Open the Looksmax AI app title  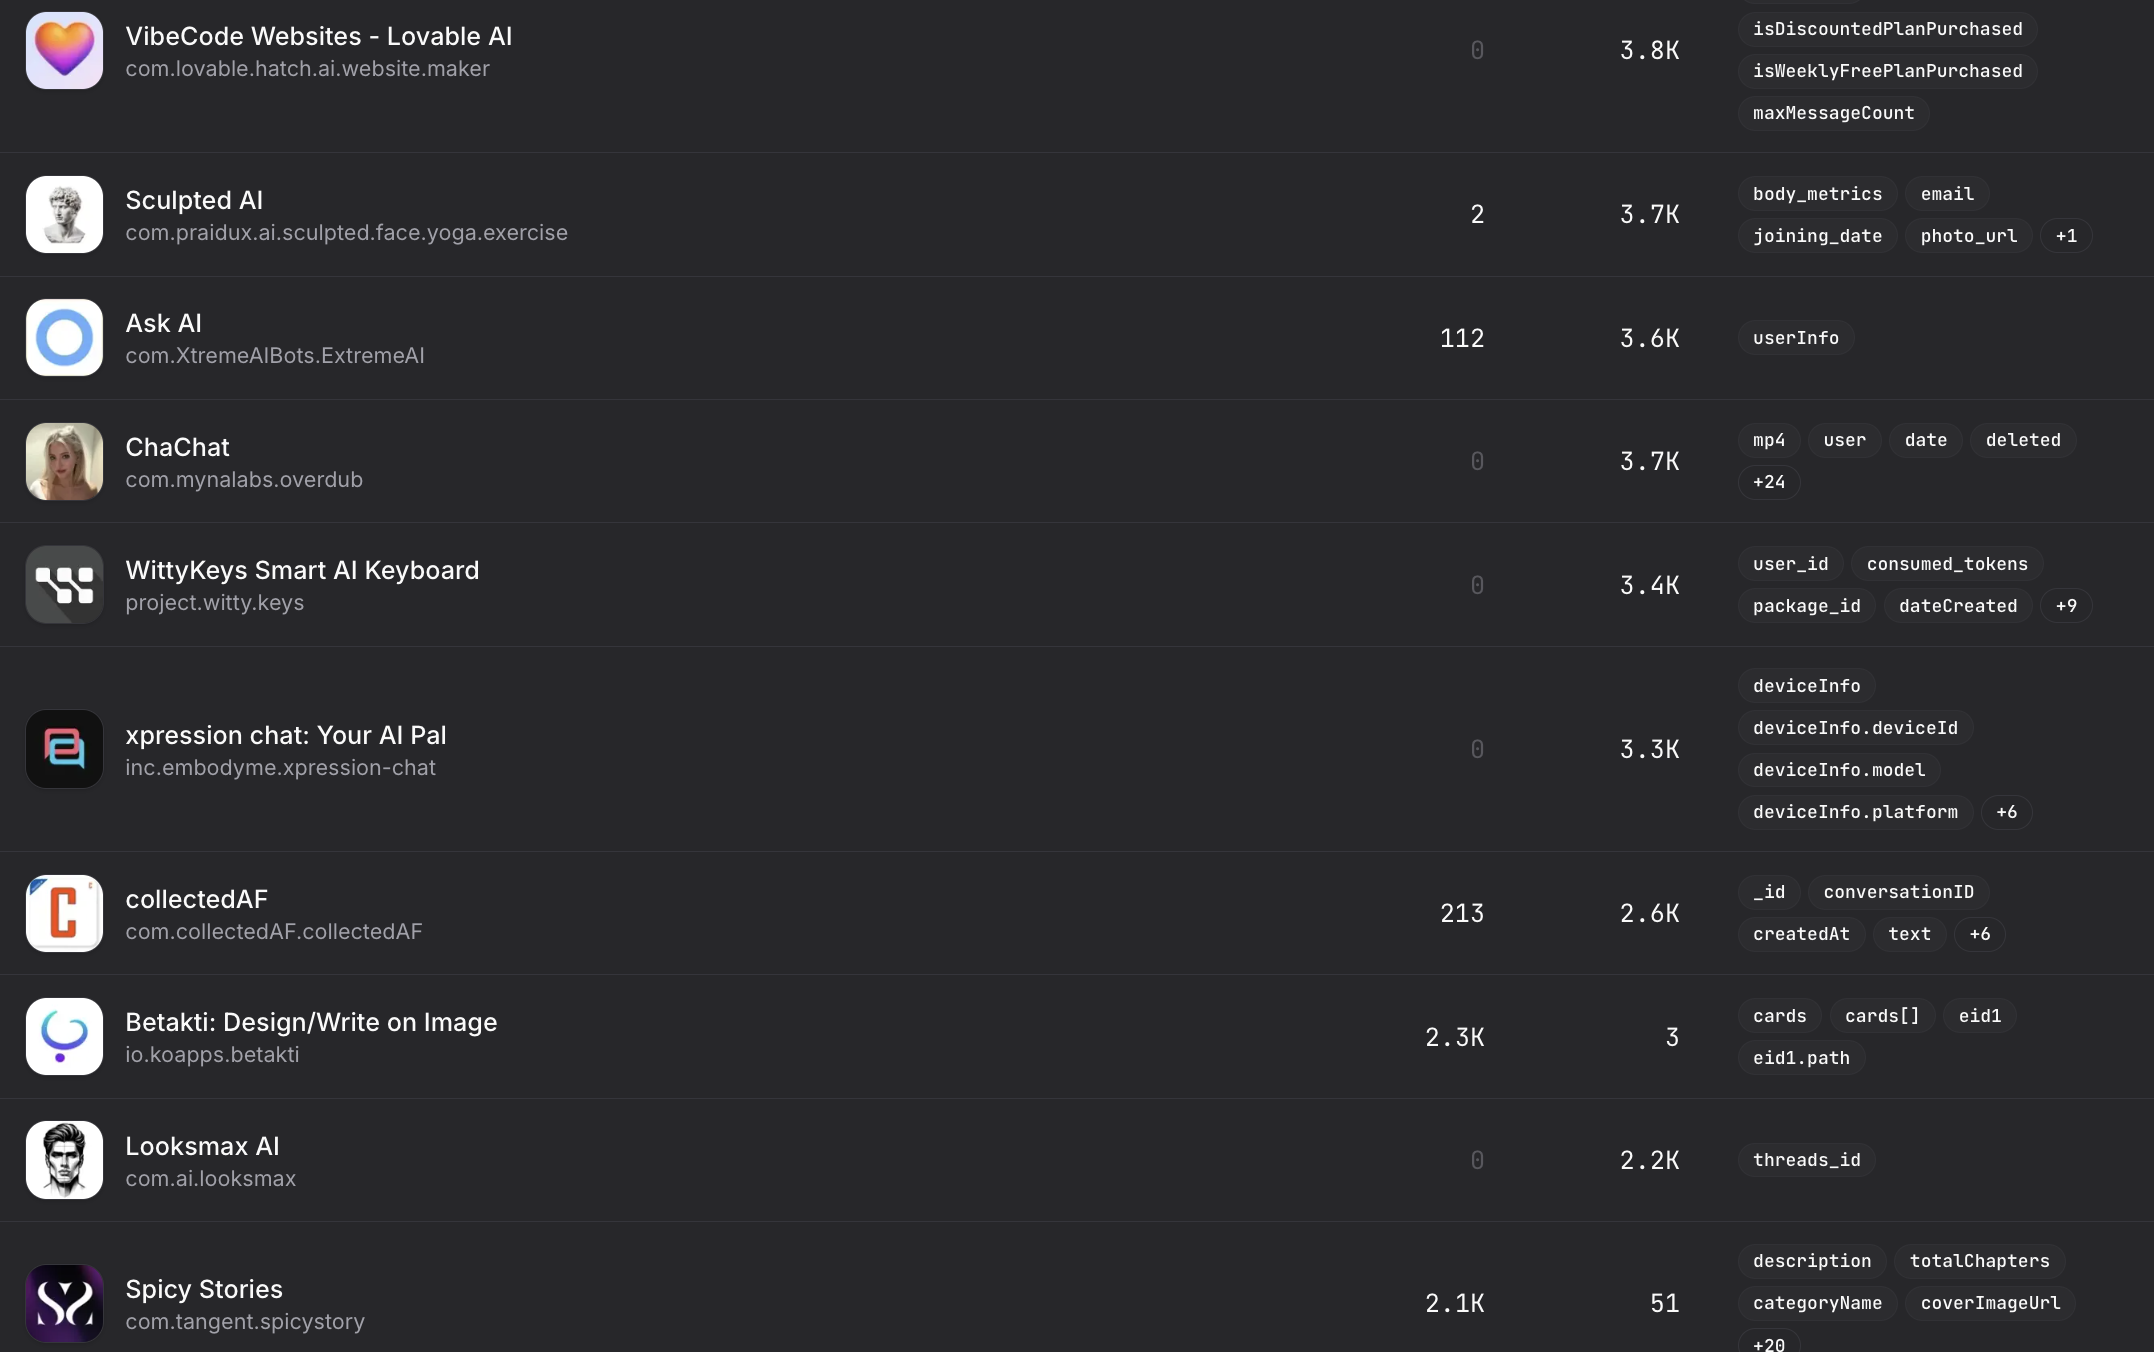click(202, 1146)
